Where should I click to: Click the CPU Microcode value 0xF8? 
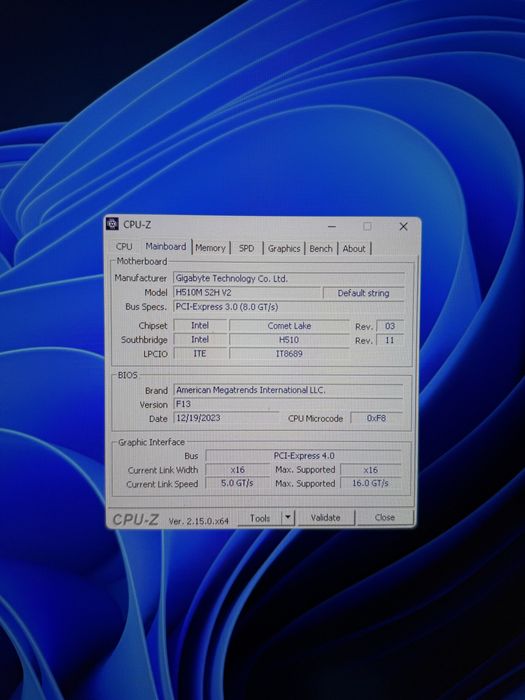click(x=376, y=418)
